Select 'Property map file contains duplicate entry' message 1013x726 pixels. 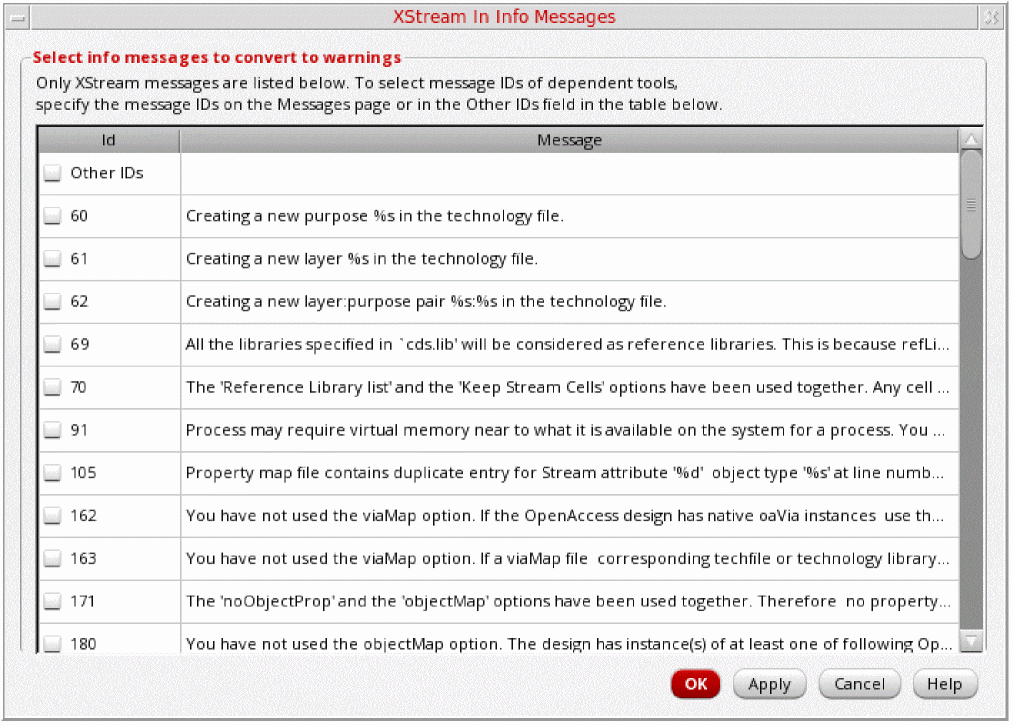point(565,473)
